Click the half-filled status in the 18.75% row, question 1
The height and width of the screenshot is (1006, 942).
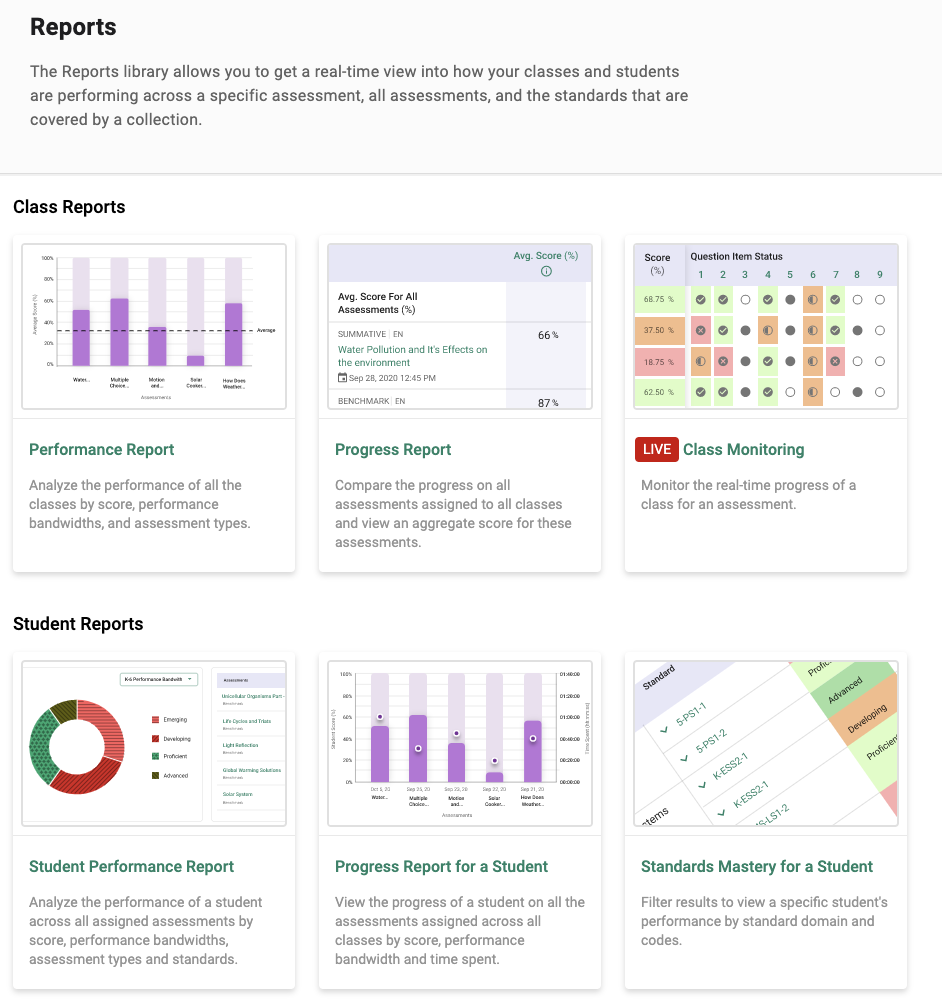(701, 361)
